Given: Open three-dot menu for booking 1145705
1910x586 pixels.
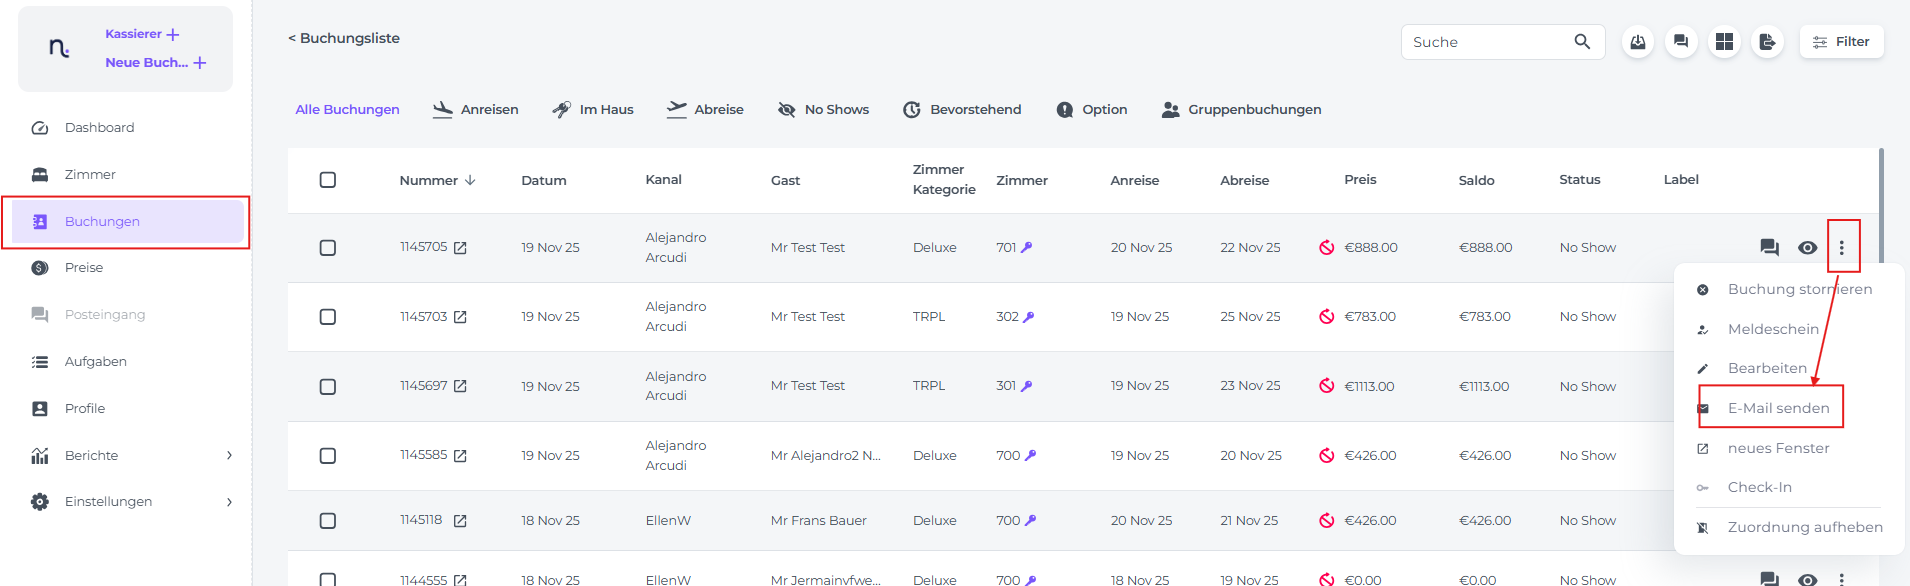Looking at the screenshot, I should [x=1841, y=247].
